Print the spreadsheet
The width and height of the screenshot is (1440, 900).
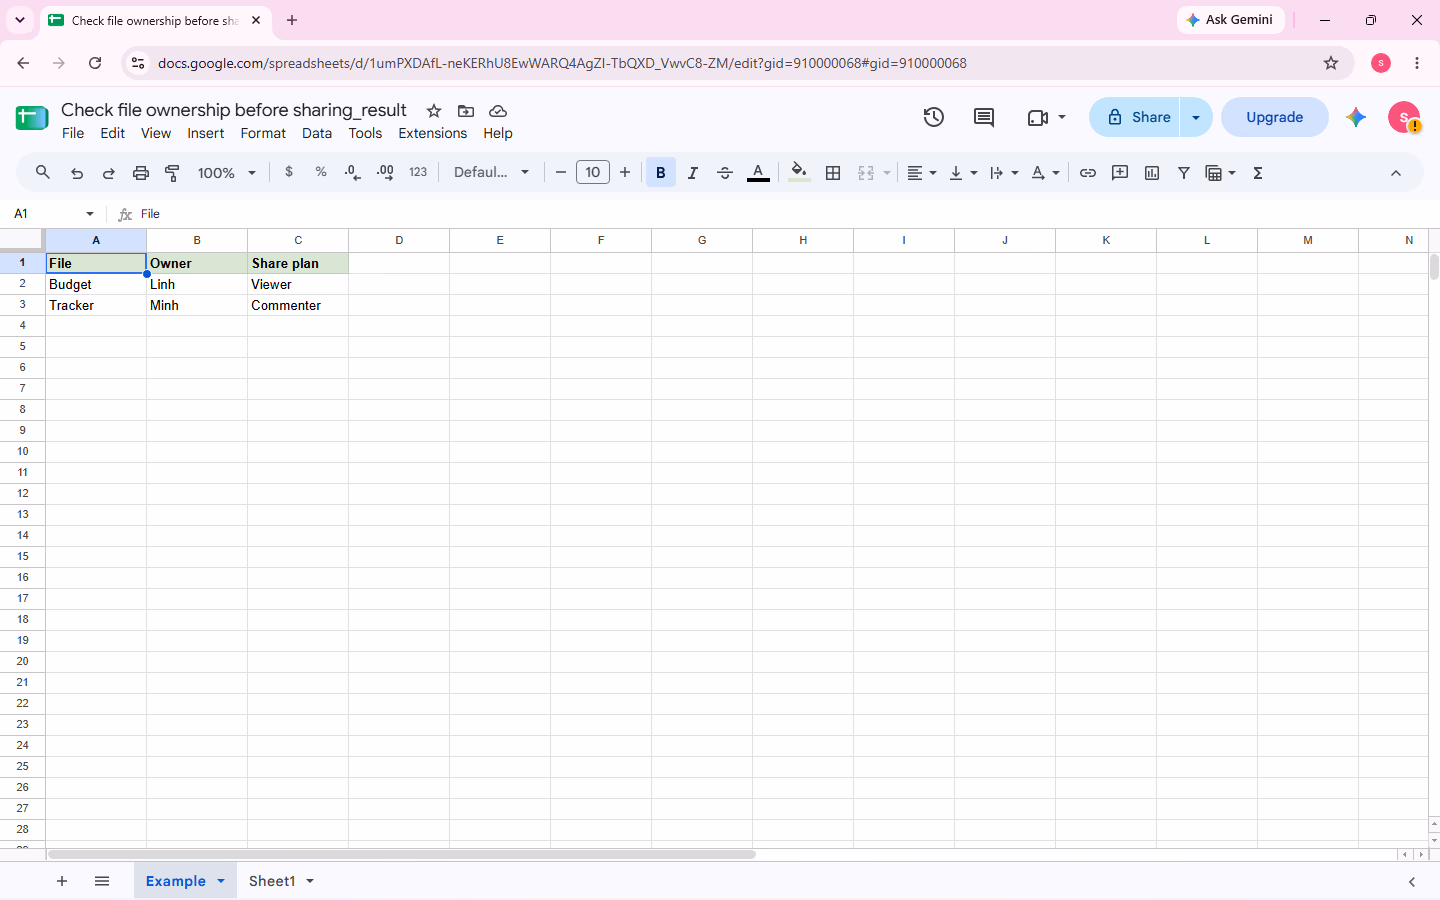click(141, 173)
